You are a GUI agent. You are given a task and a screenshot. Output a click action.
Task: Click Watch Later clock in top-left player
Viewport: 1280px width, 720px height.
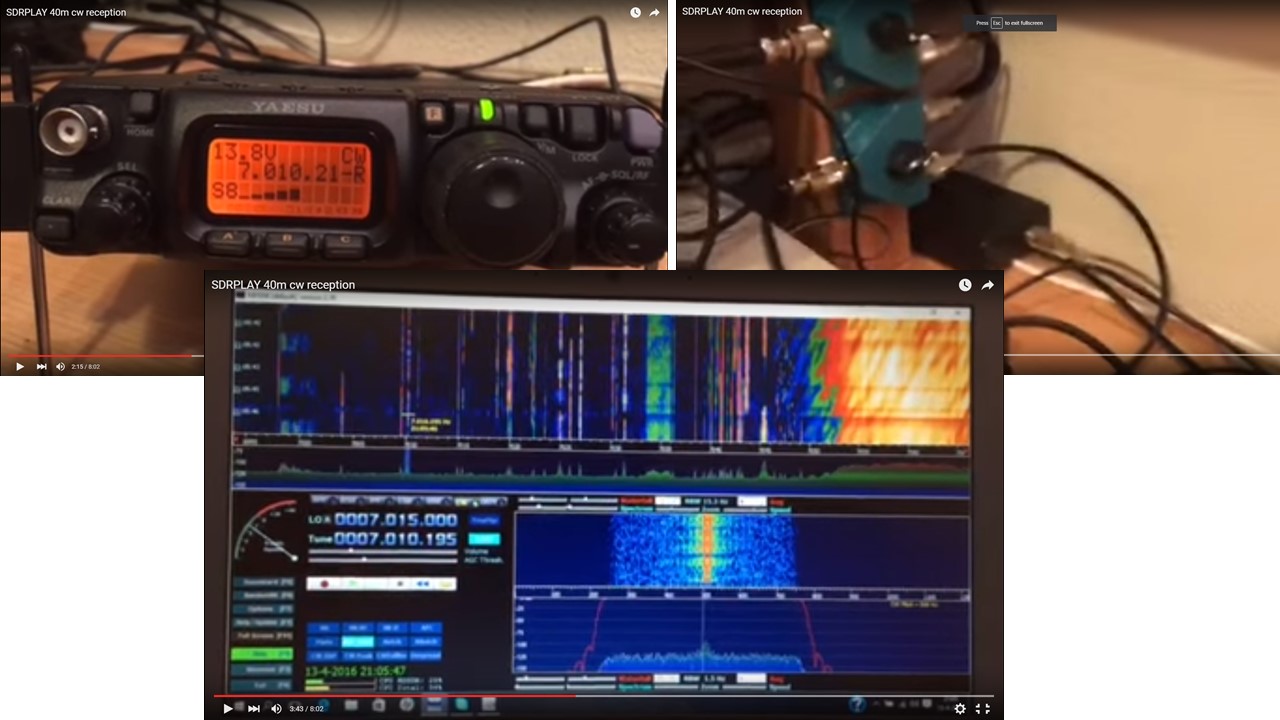coord(635,12)
